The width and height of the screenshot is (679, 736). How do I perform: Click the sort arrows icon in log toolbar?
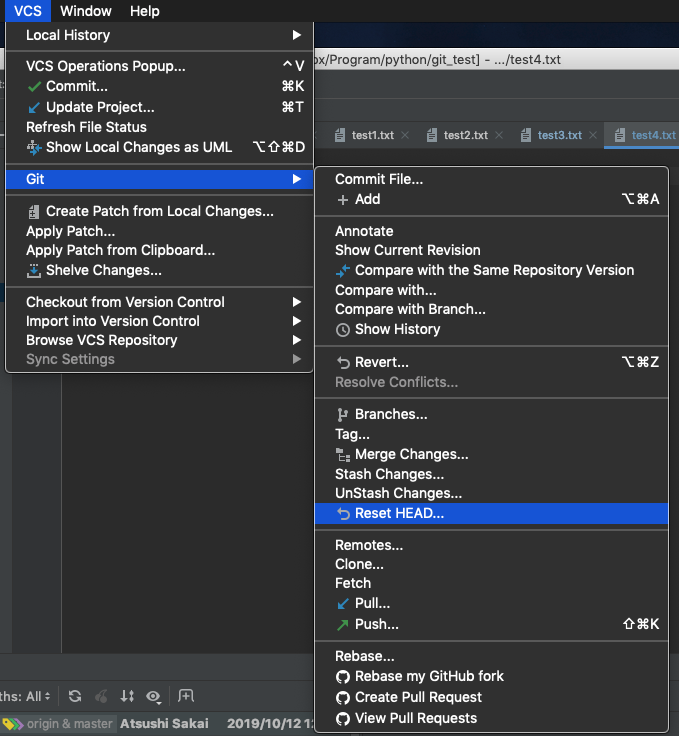tap(127, 696)
